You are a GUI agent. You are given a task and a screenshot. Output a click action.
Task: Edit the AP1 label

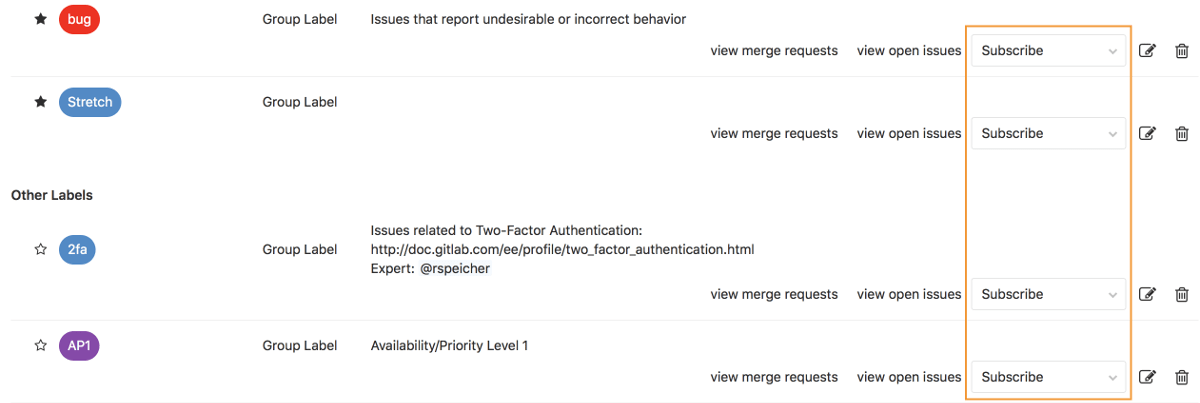pos(1147,378)
